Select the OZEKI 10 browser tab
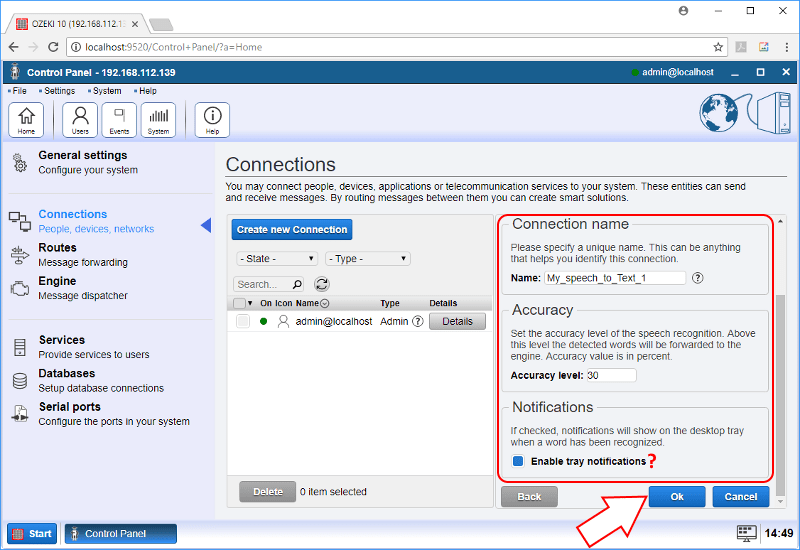Viewport: 800px width, 550px height. pos(77,24)
